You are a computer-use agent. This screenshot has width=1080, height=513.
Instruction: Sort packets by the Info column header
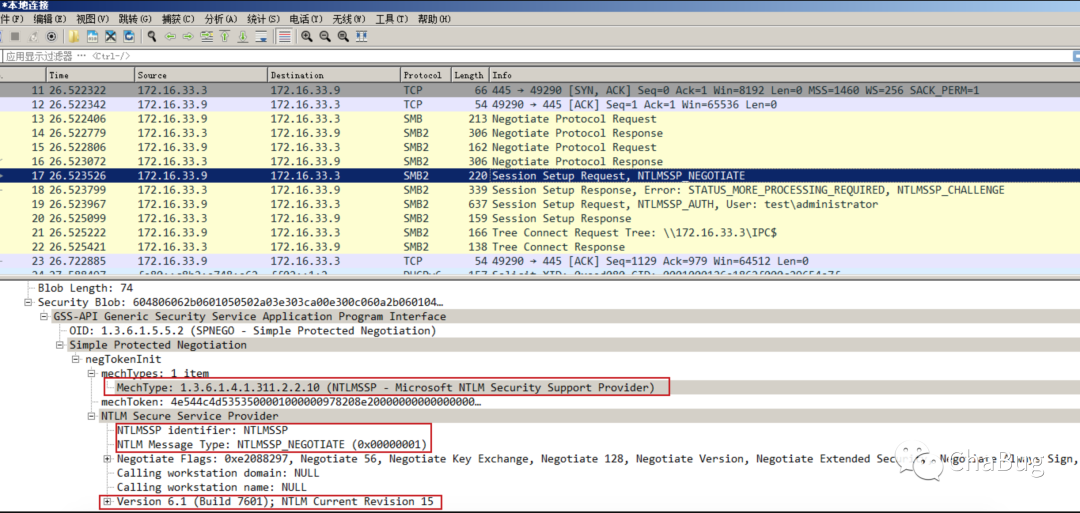point(784,75)
